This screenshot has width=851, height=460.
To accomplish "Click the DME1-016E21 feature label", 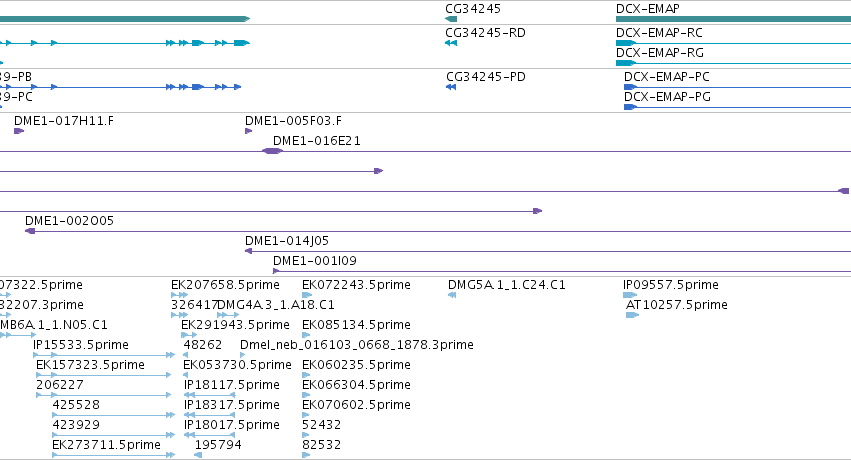I will 316,140.
